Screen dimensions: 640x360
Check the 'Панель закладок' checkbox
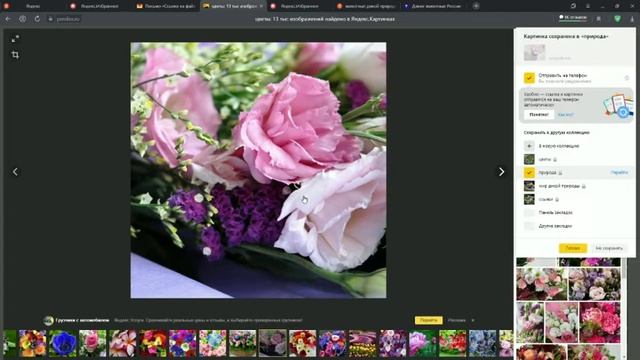[x=529, y=213]
